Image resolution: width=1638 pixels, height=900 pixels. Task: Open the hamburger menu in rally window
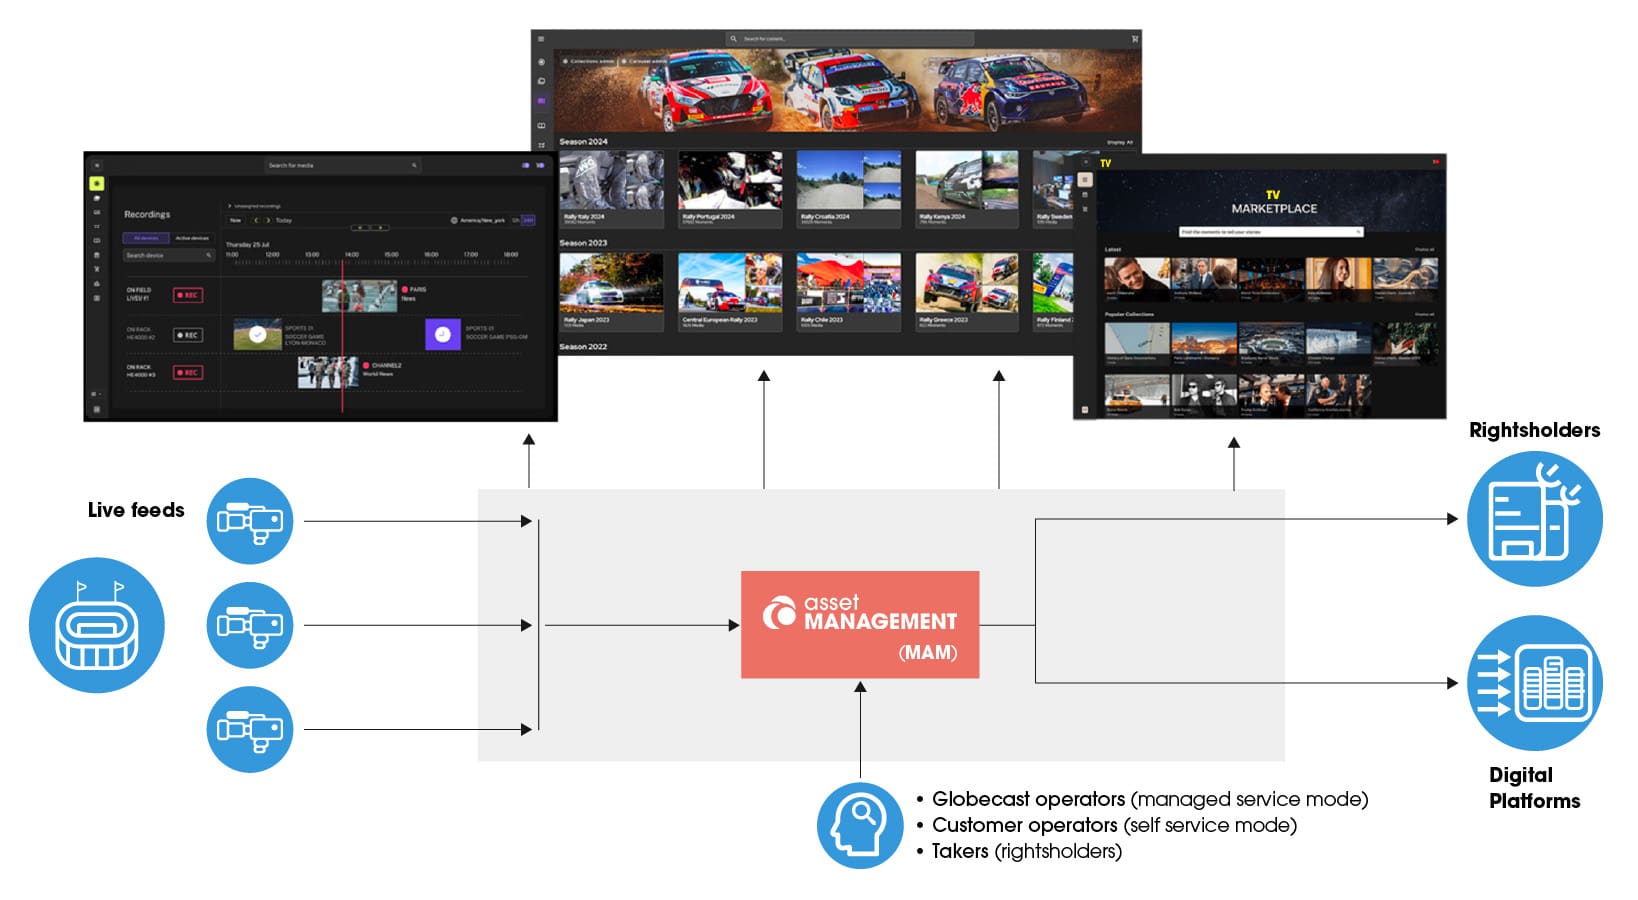coord(541,39)
